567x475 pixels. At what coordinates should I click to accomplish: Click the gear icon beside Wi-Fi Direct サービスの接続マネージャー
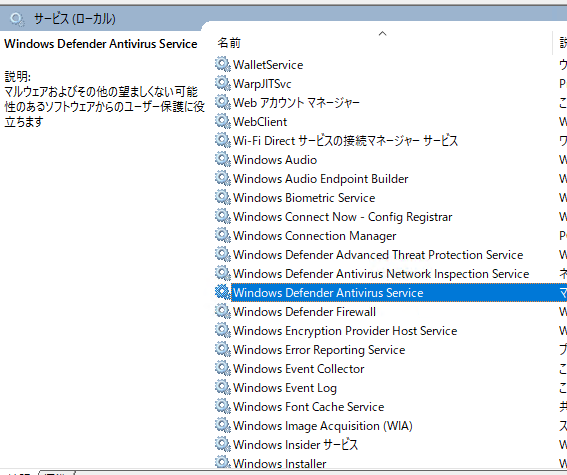pyautogui.click(x=223, y=140)
